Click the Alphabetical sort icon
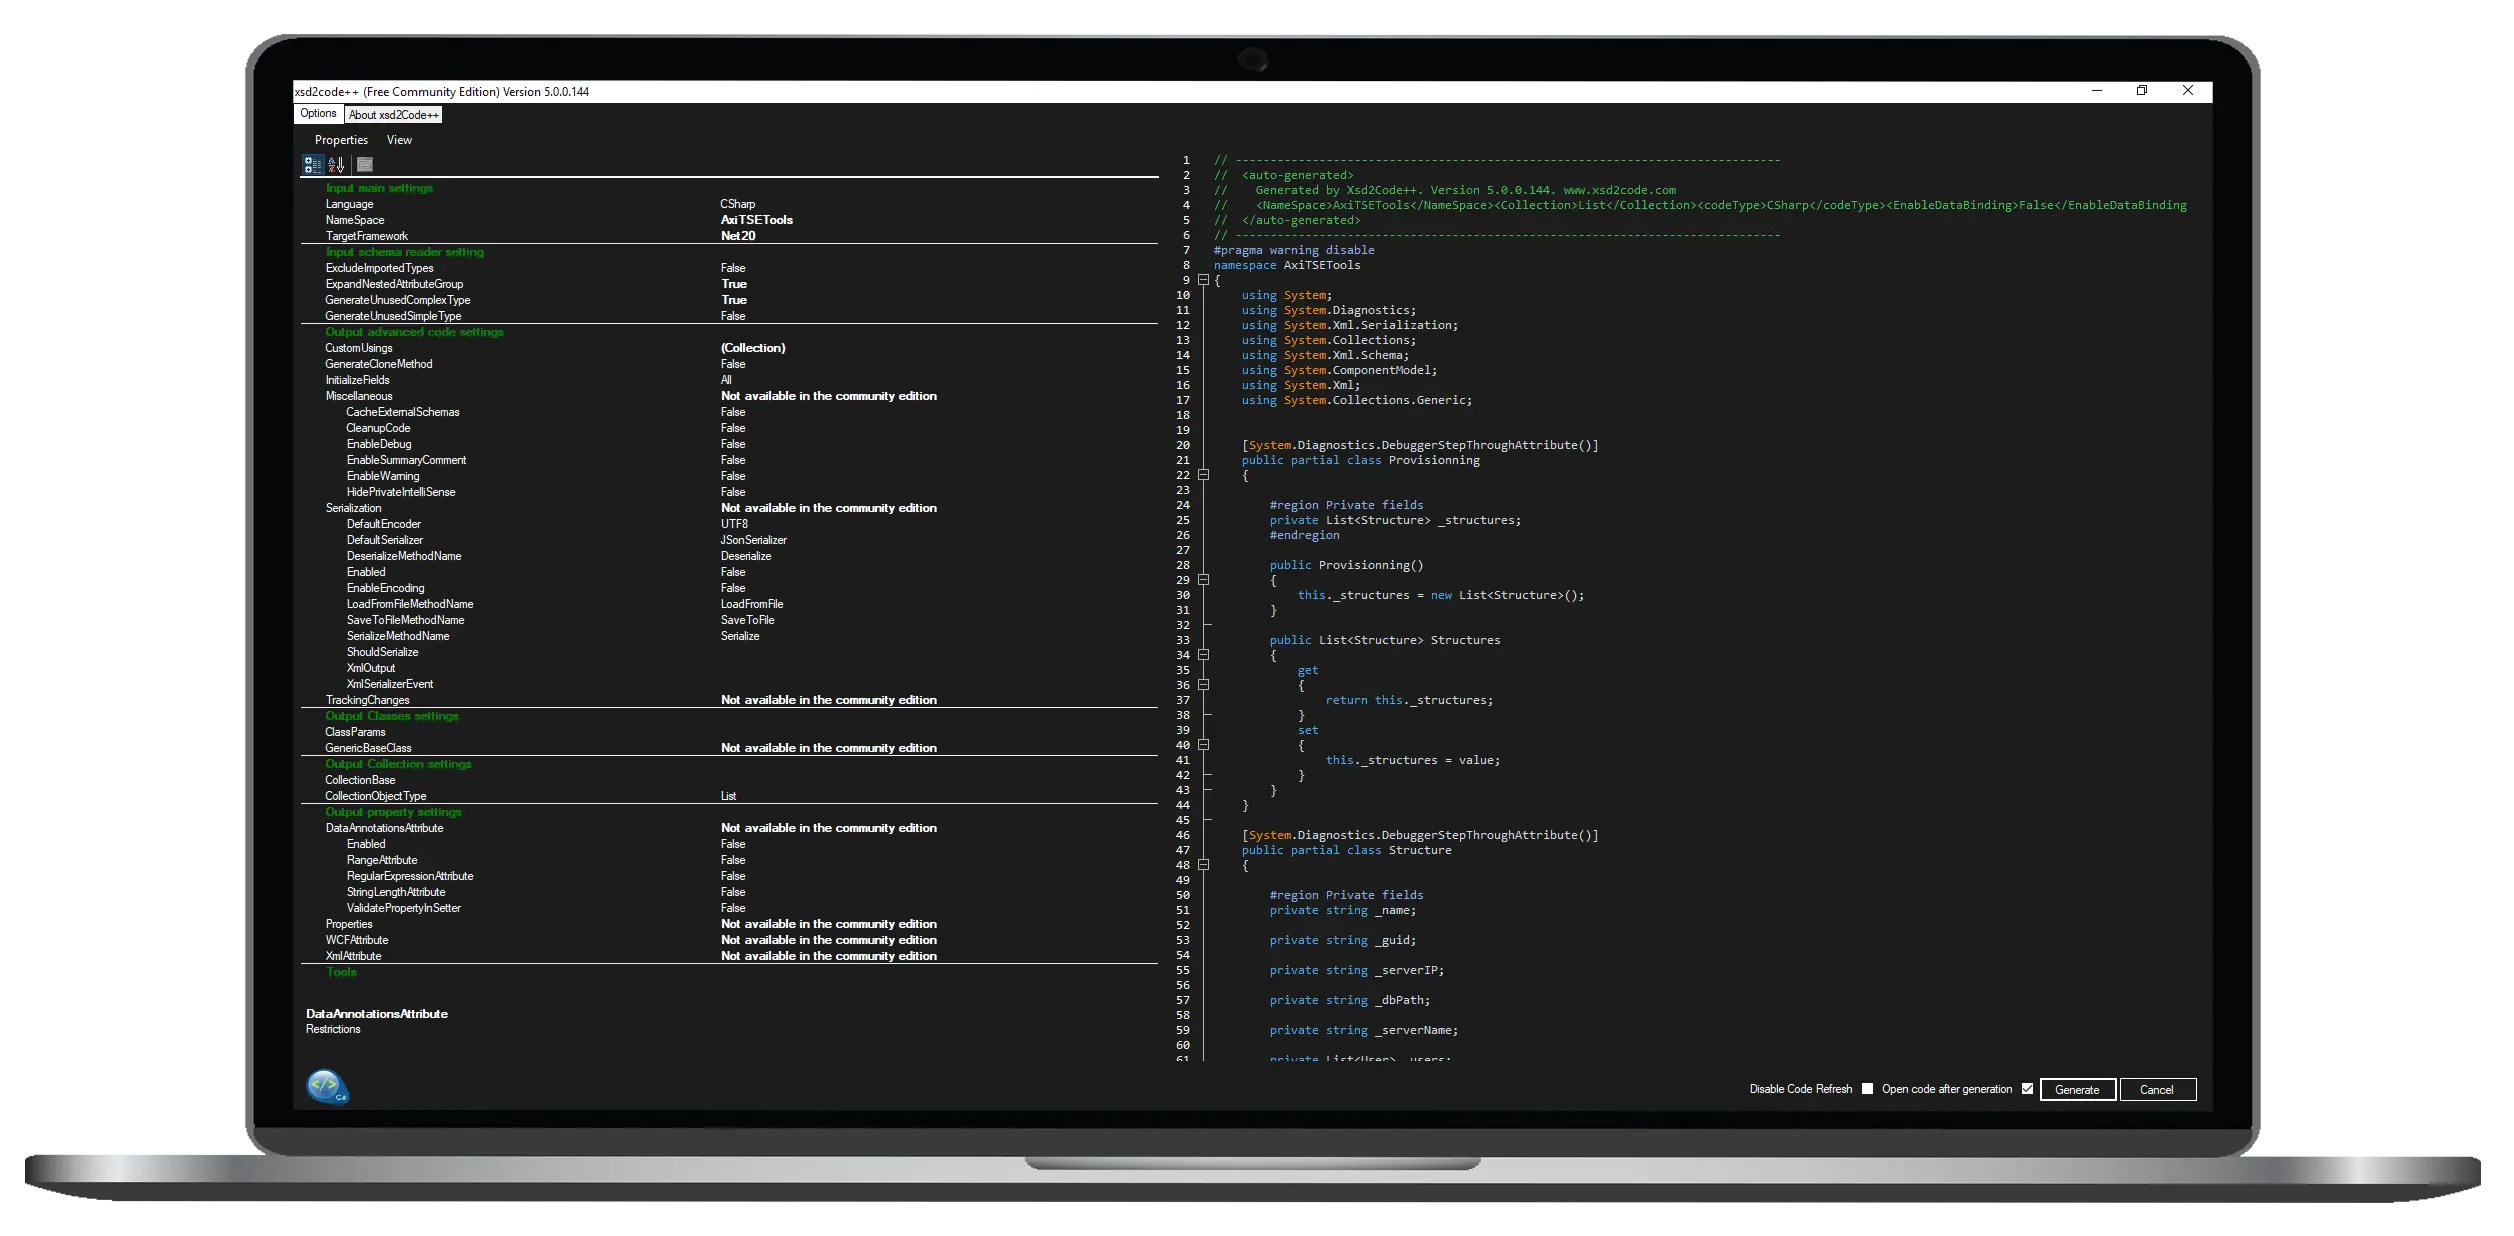Screen dimensions: 2514x1236 [336, 164]
